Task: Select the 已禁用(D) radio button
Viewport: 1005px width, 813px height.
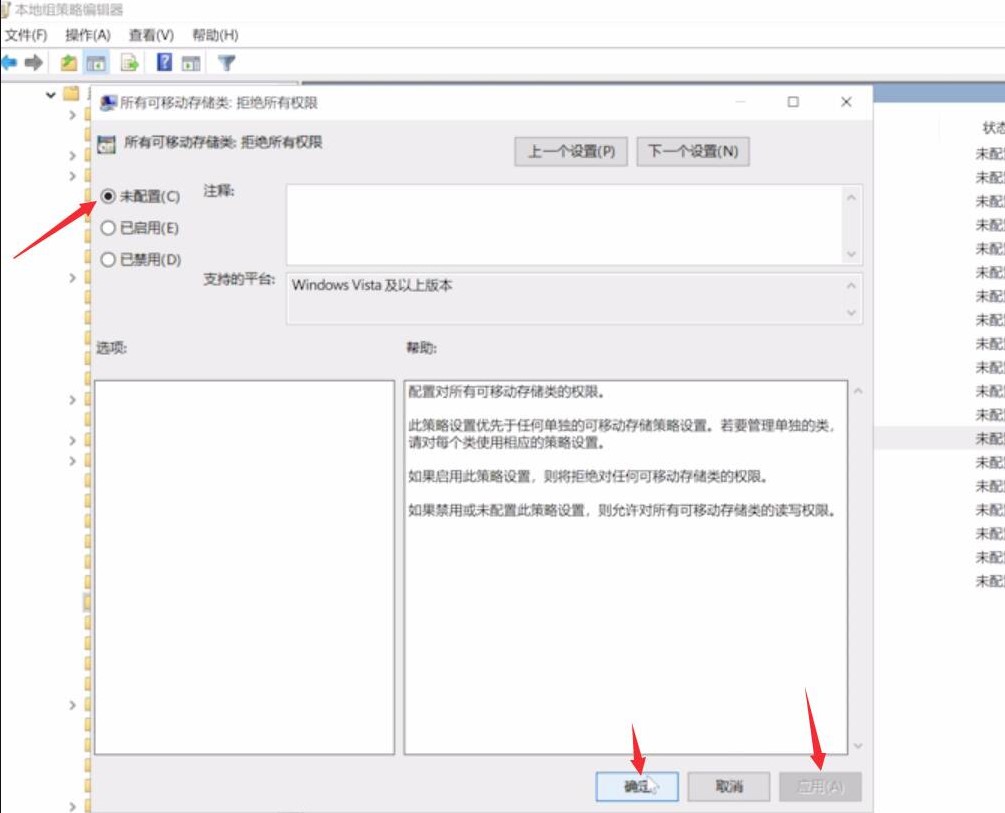Action: [108, 259]
